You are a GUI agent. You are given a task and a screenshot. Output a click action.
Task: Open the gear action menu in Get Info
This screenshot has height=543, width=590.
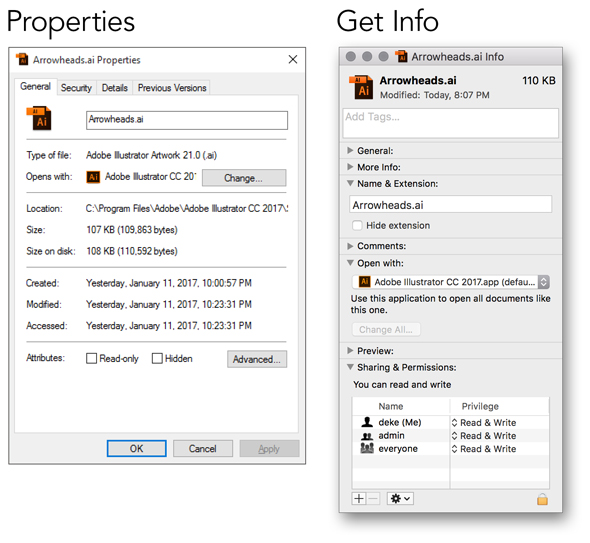400,499
